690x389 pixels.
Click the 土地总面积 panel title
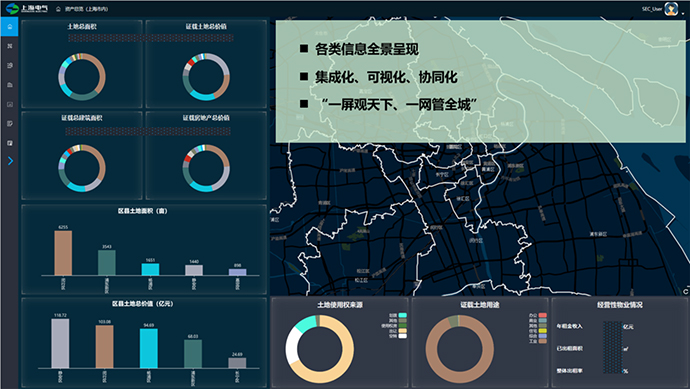pos(82,26)
